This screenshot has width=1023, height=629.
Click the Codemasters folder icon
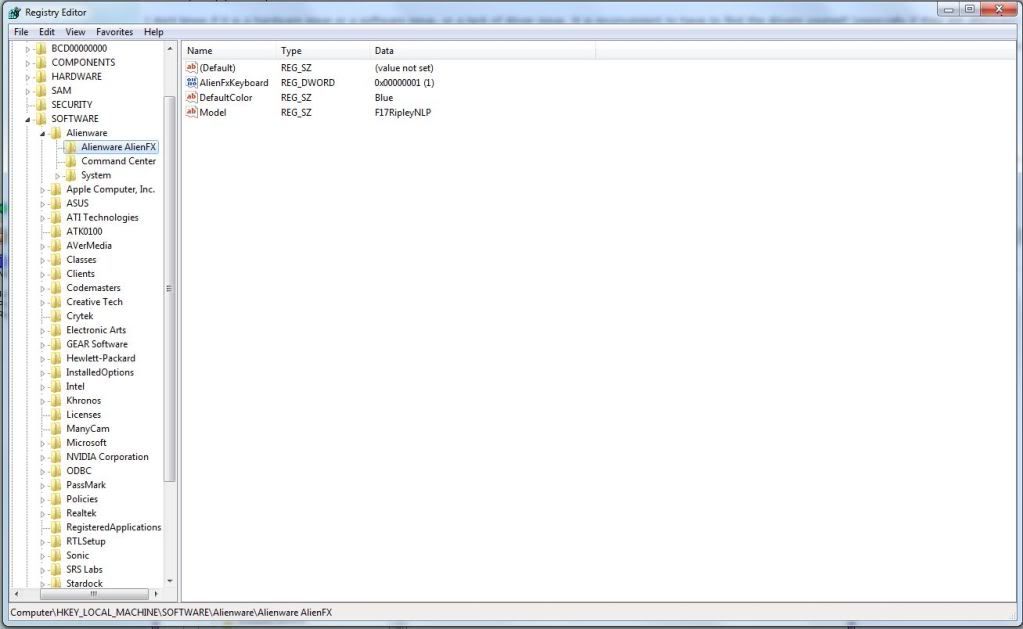point(56,288)
